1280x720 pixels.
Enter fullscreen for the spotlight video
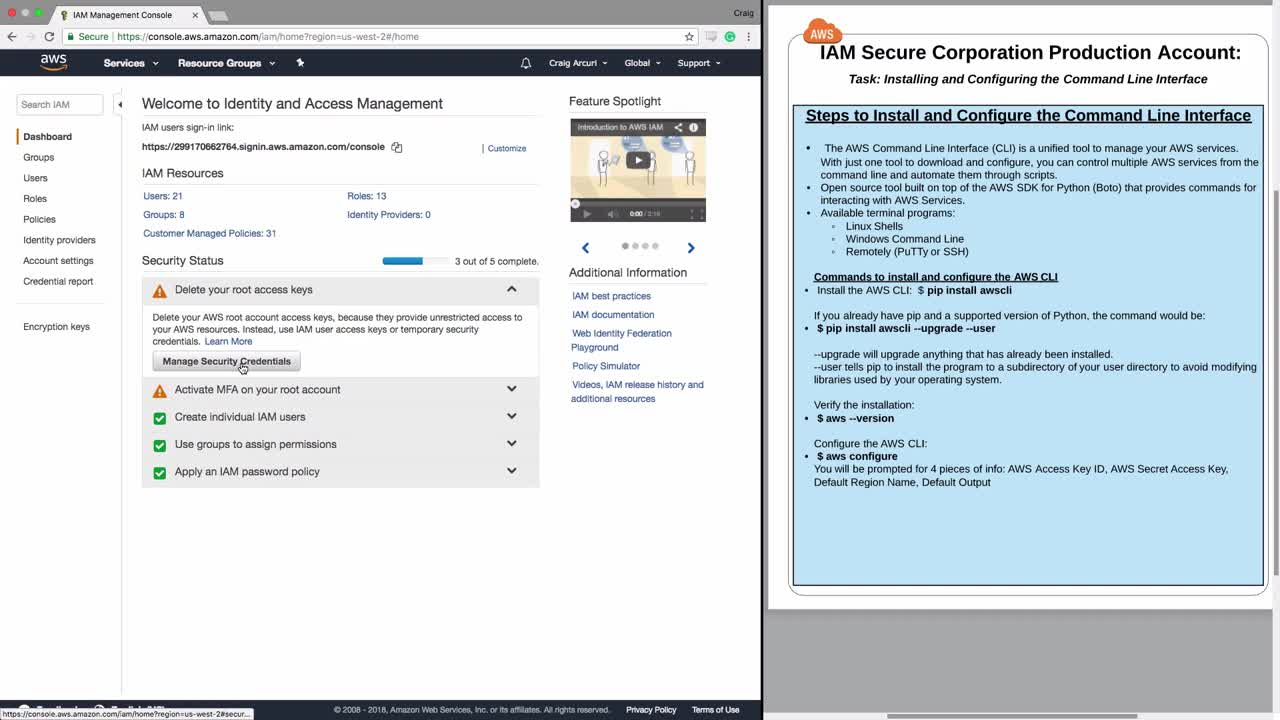click(x=696, y=213)
